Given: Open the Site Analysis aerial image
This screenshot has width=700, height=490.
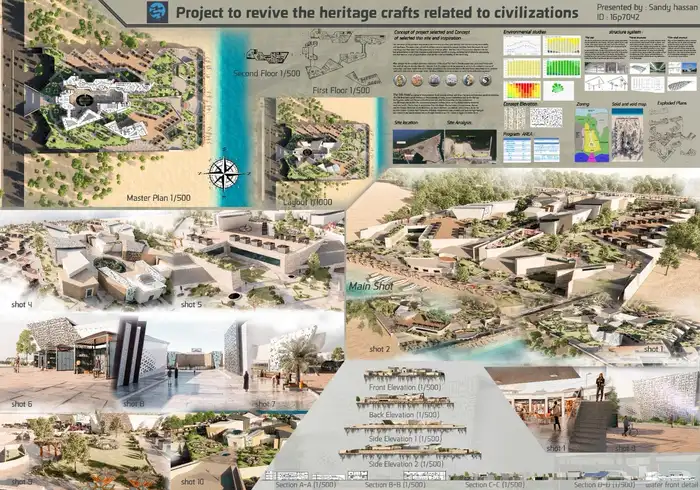Looking at the screenshot, I should [x=471, y=146].
